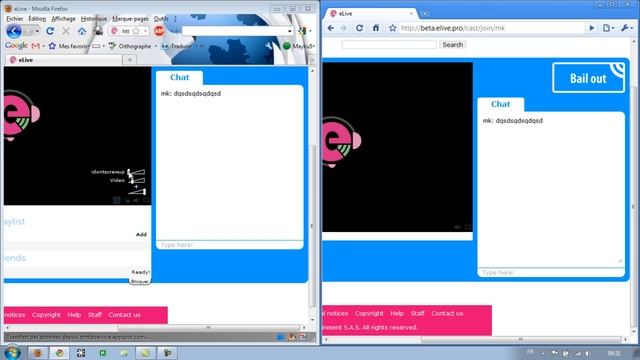
Task: Click the Type here chat input in Firefox
Action: point(229,245)
